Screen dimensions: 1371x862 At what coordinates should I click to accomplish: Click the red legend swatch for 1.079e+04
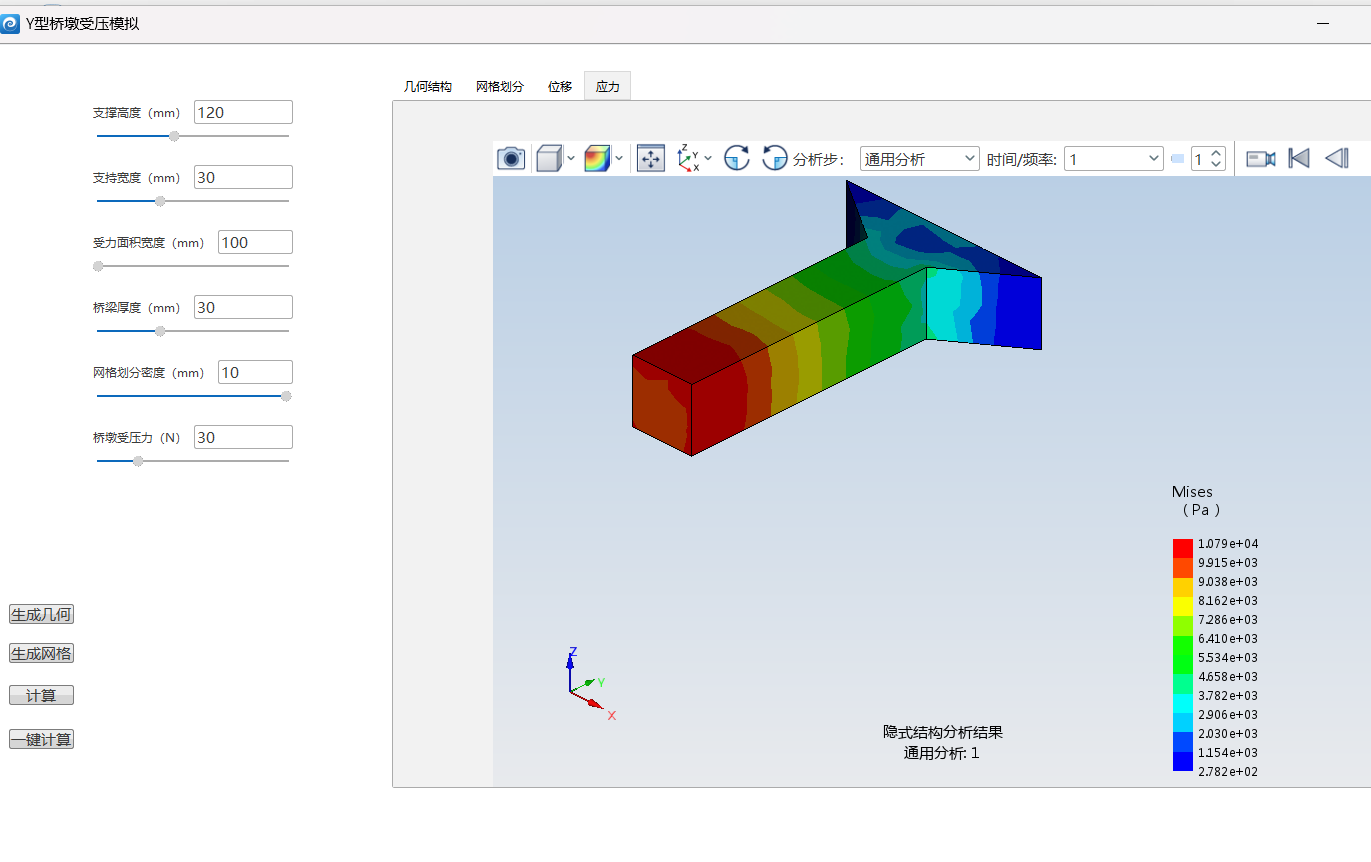pos(1183,548)
